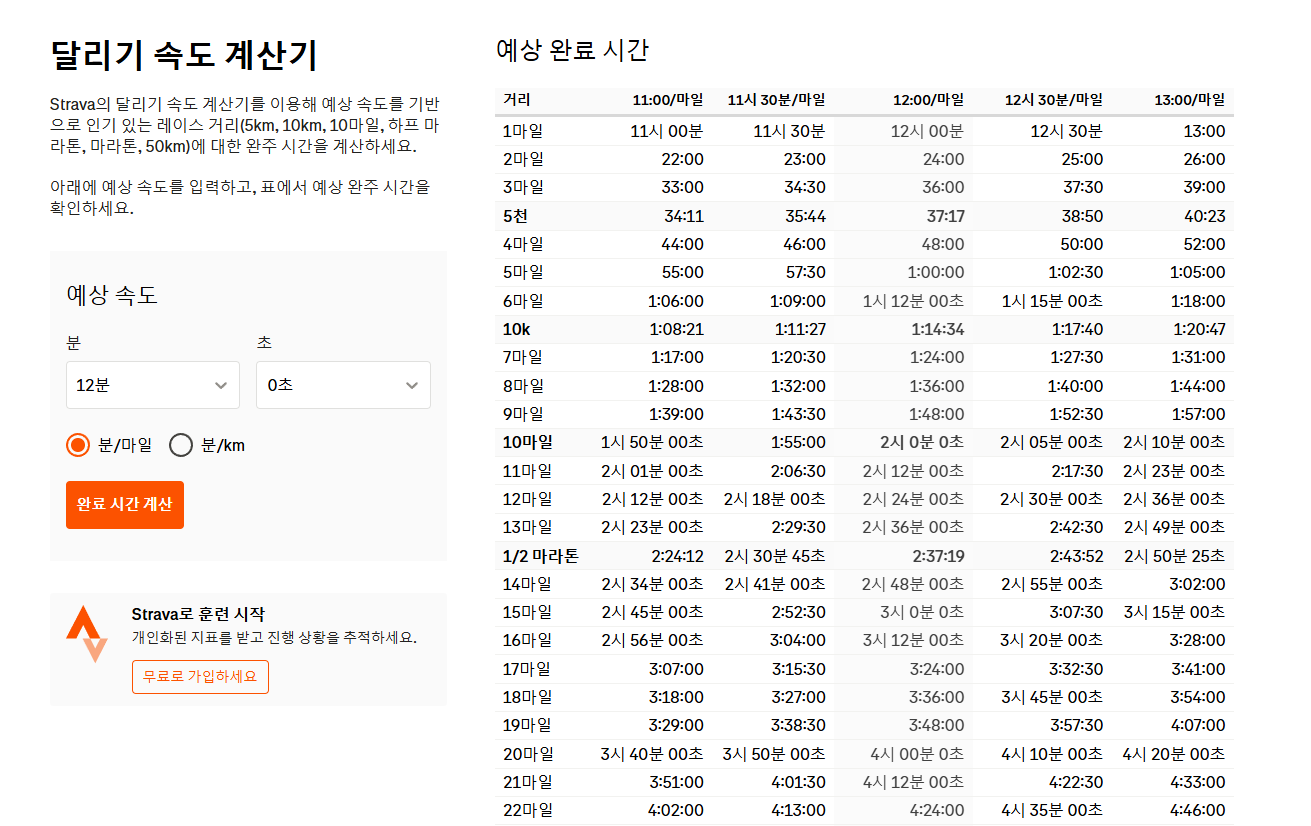The height and width of the screenshot is (826, 1311).
Task: Open the 분 minutes dropdown showing 12분
Action: [x=152, y=385]
